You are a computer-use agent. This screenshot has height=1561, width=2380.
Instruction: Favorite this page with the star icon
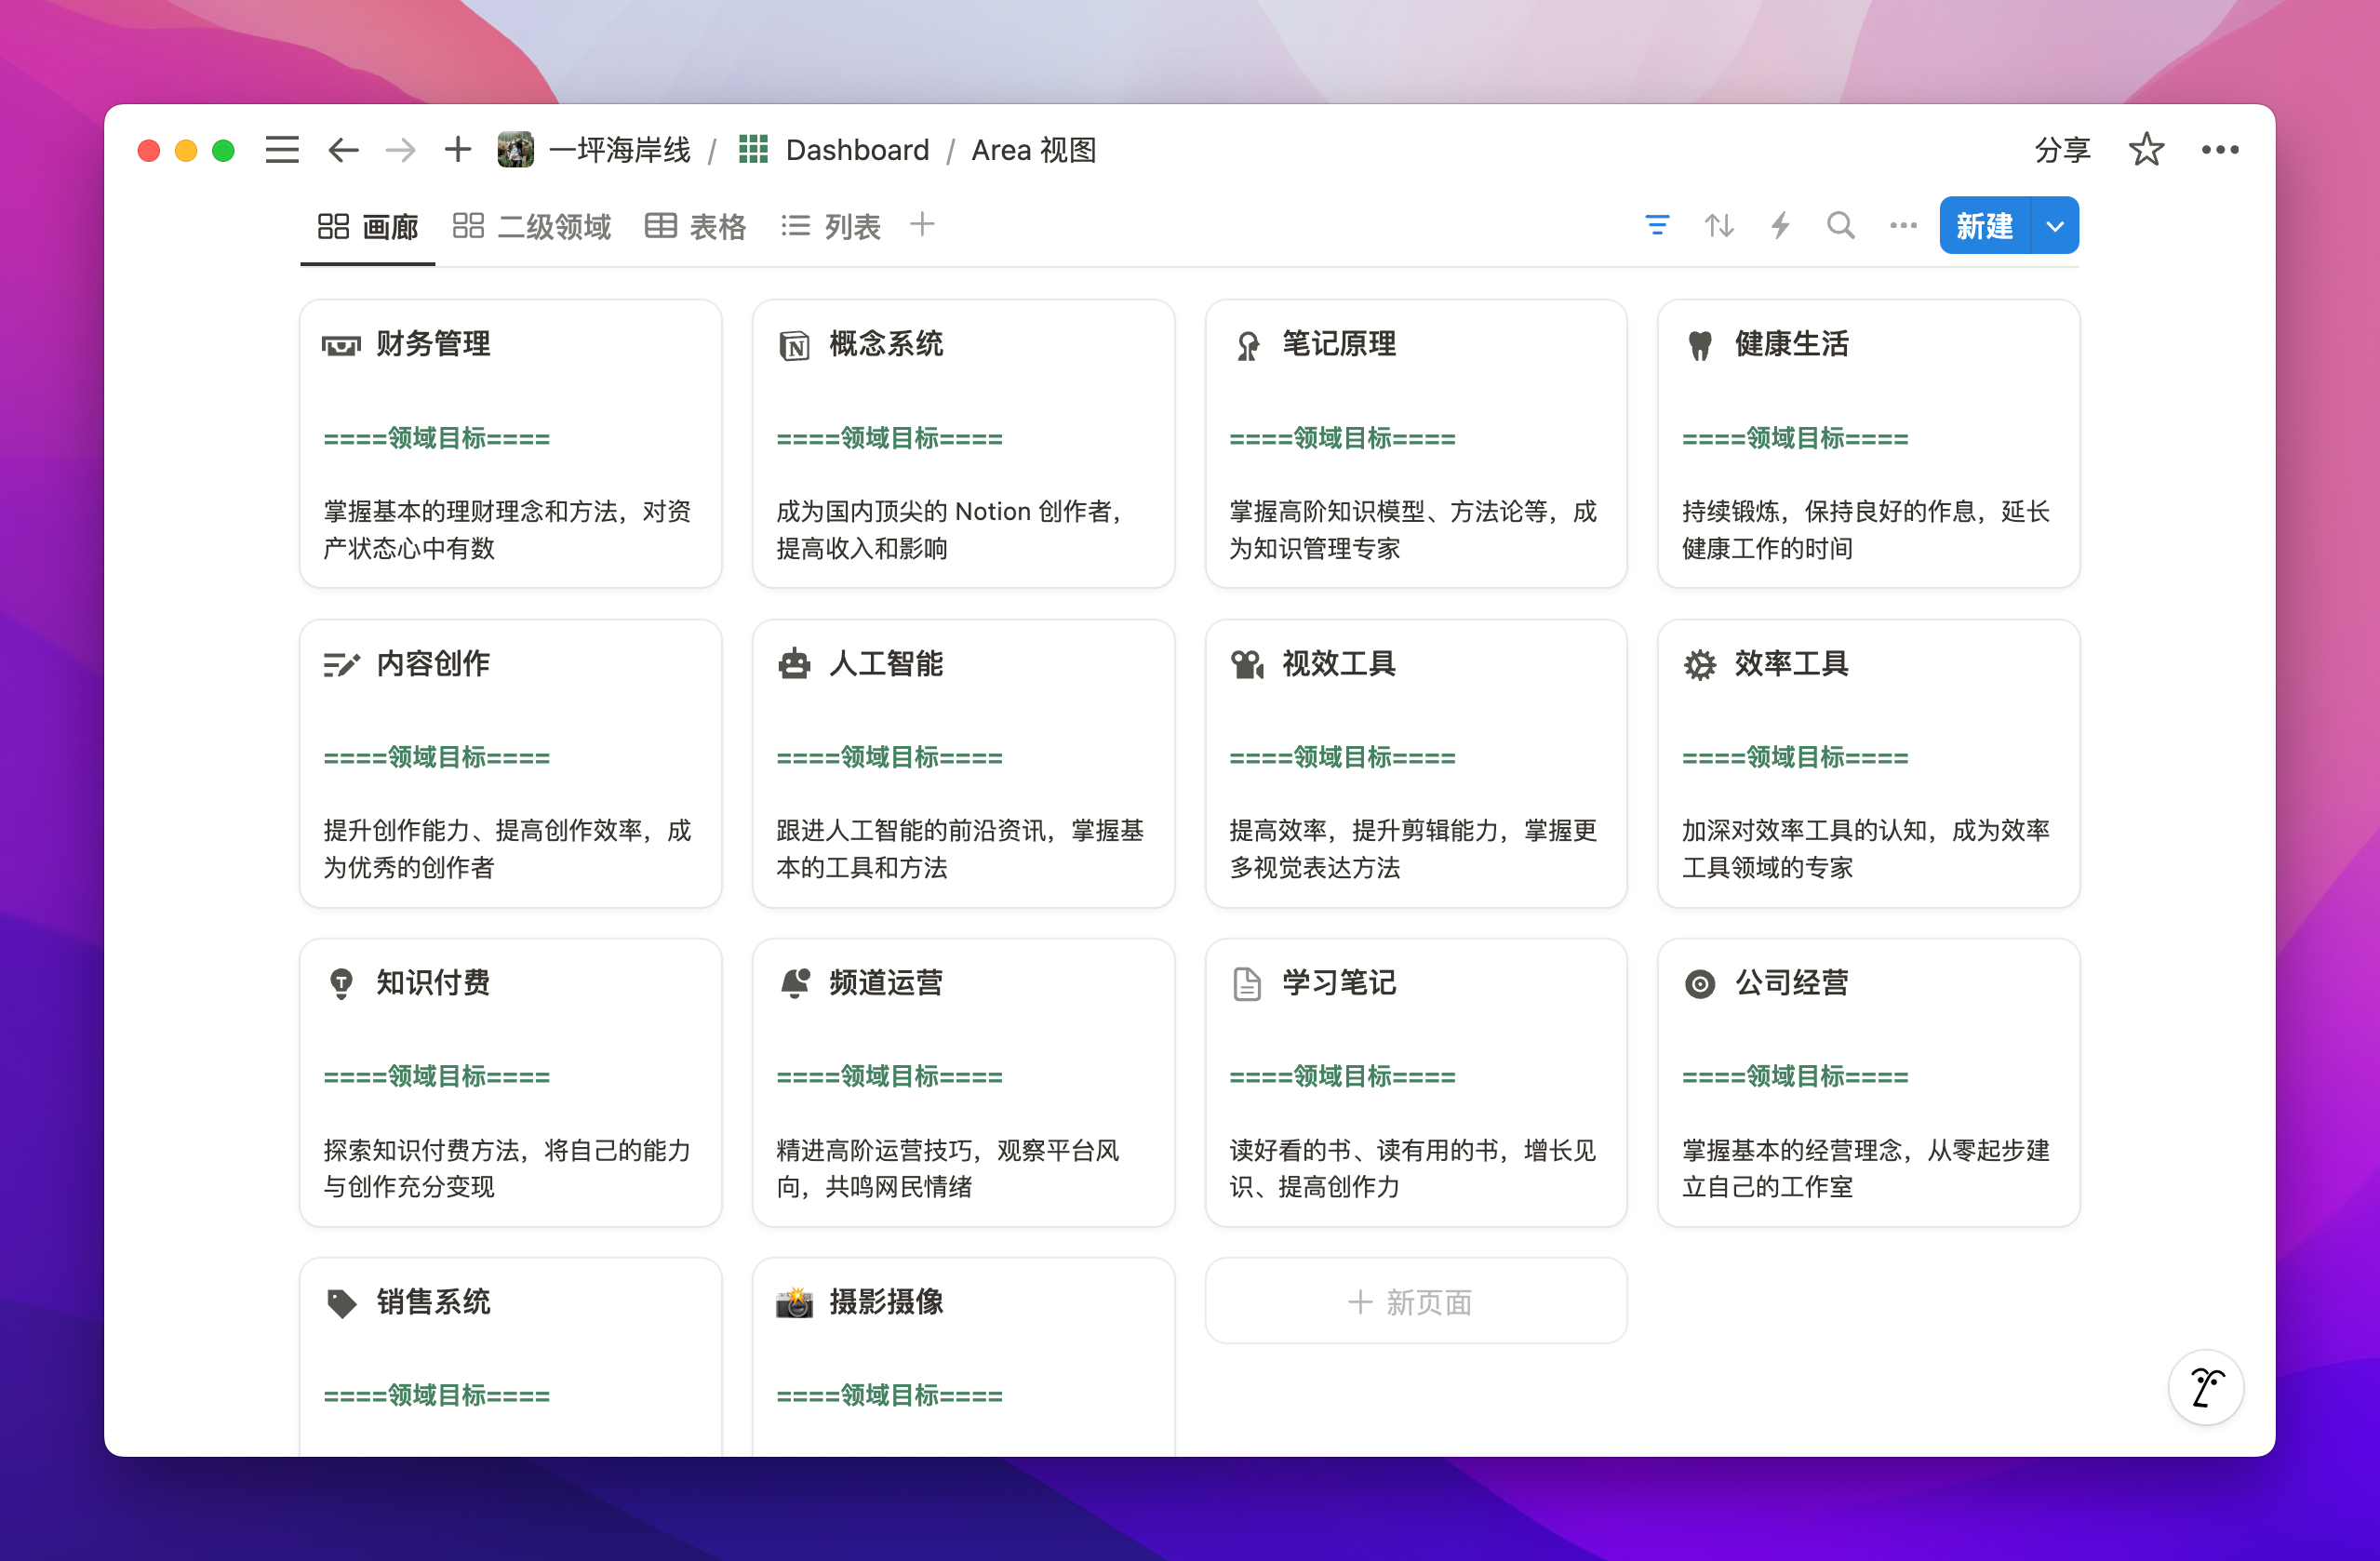coord(2146,150)
